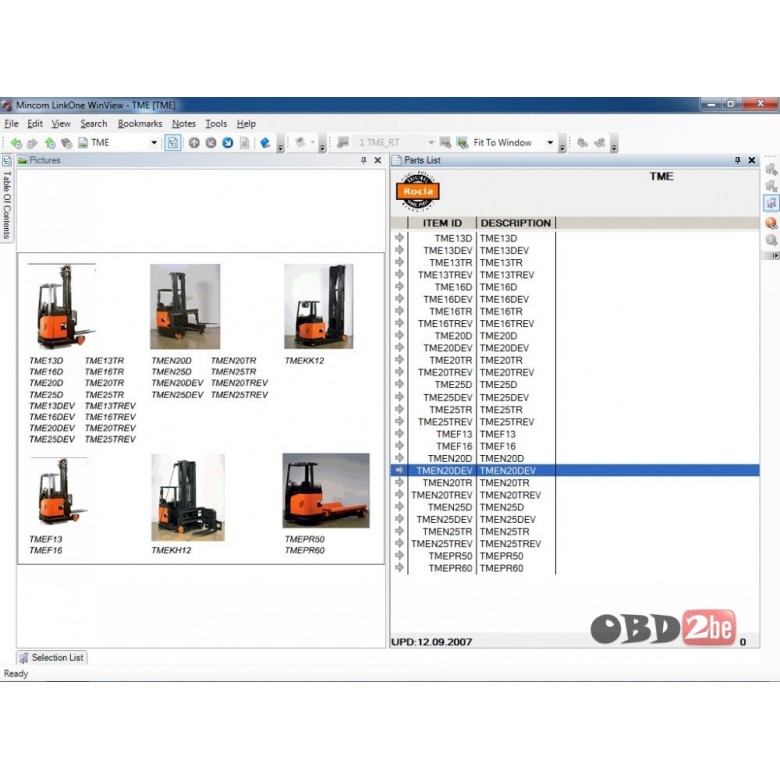Close the Parts List panel

click(x=752, y=160)
